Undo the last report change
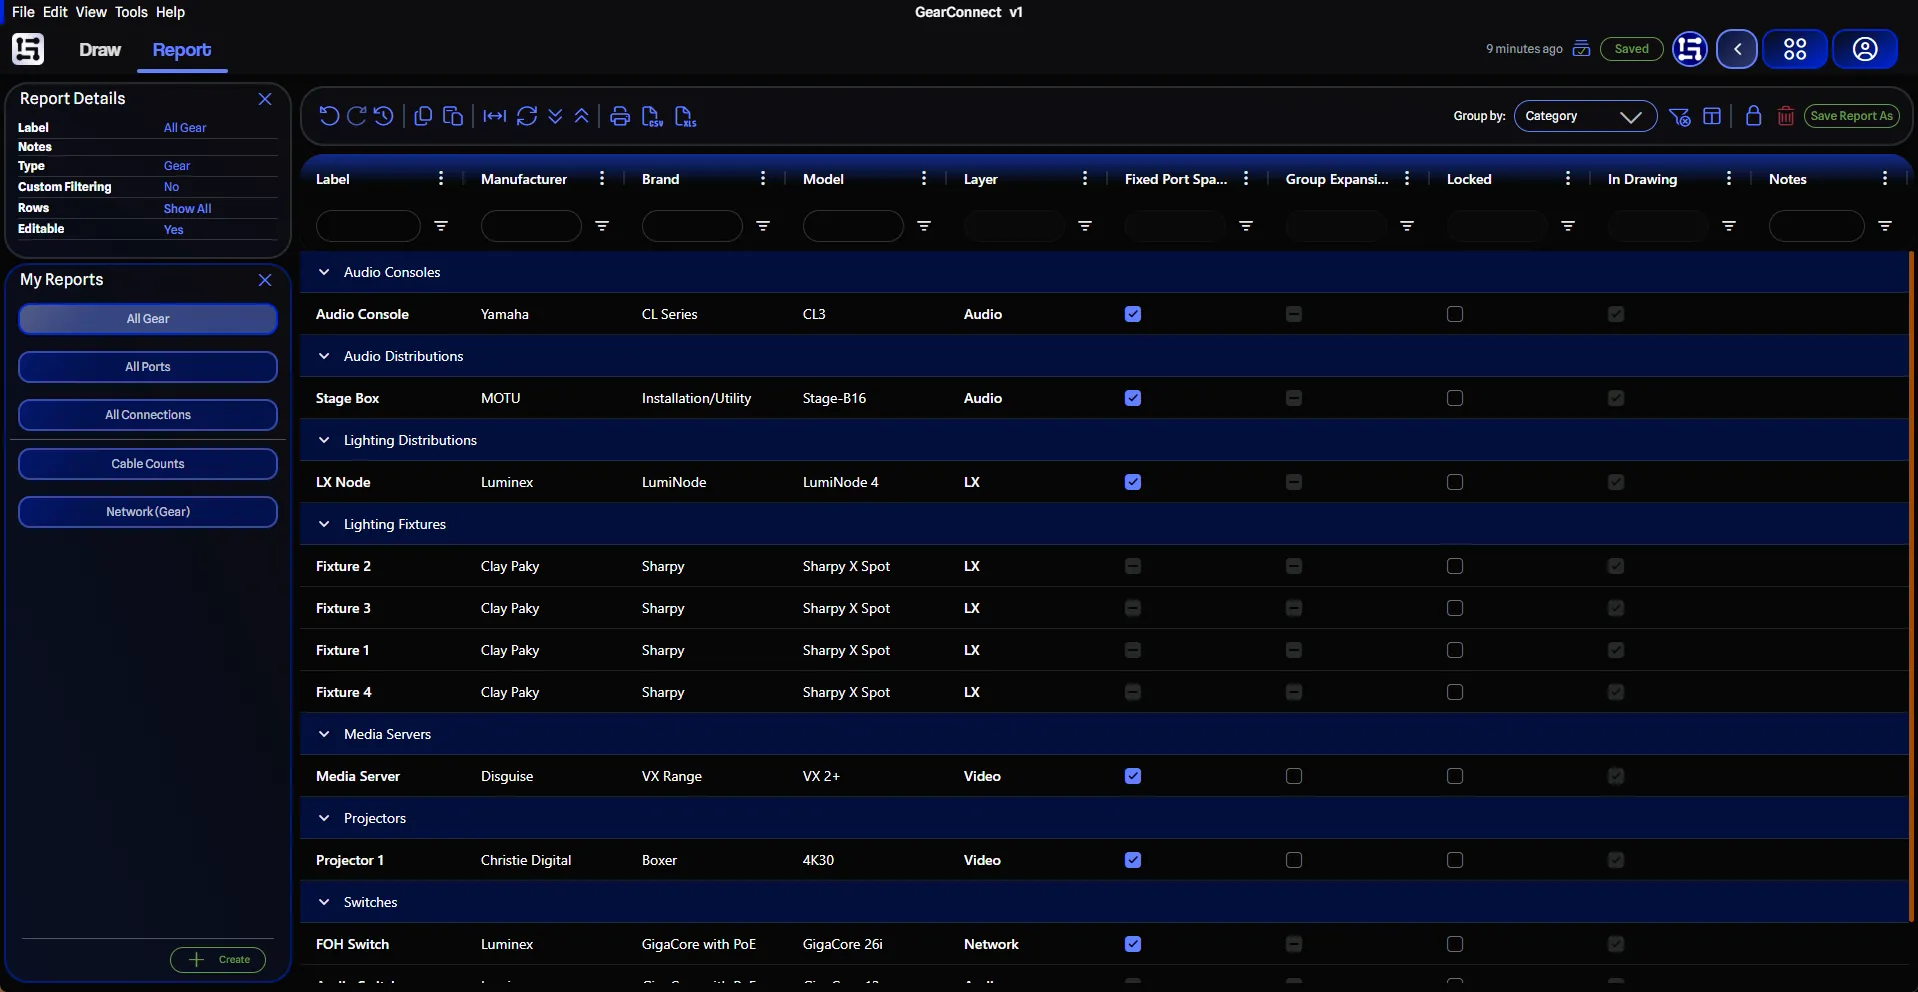Viewport: 1918px width, 992px height. coord(330,116)
